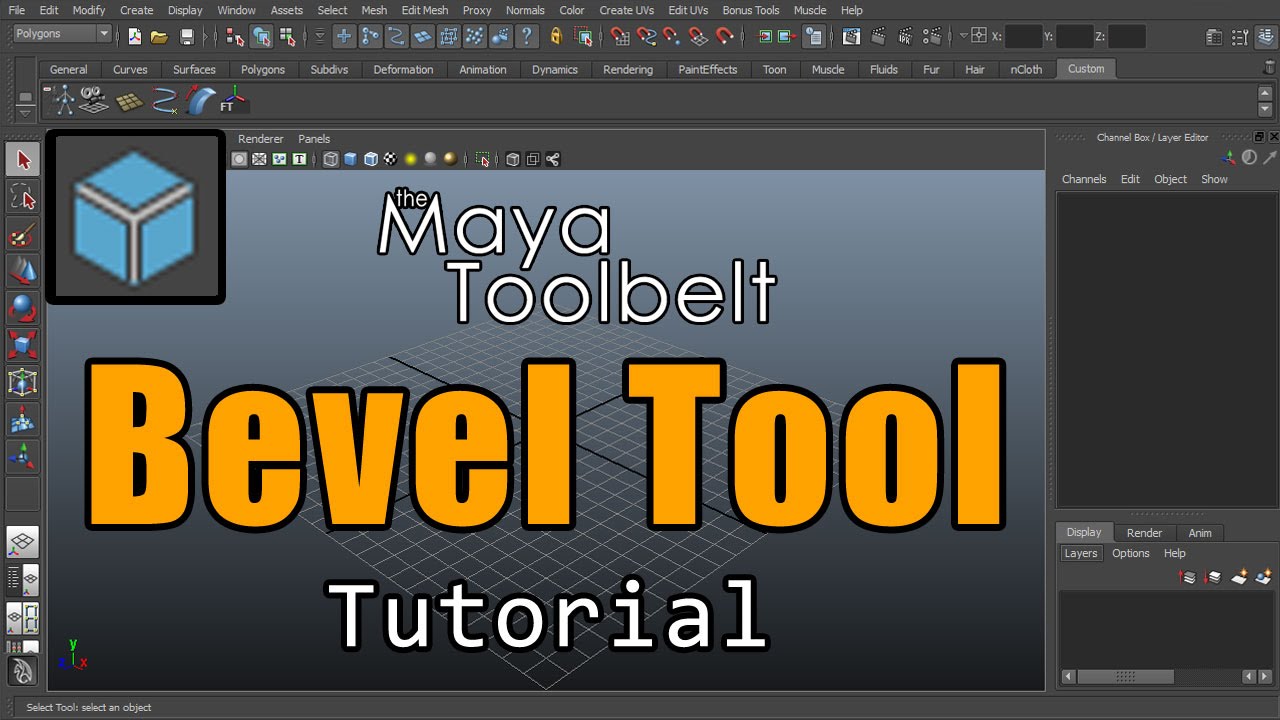Select the Rotate tool sphere icon
Viewport: 1280px width, 720px height.
click(23, 307)
